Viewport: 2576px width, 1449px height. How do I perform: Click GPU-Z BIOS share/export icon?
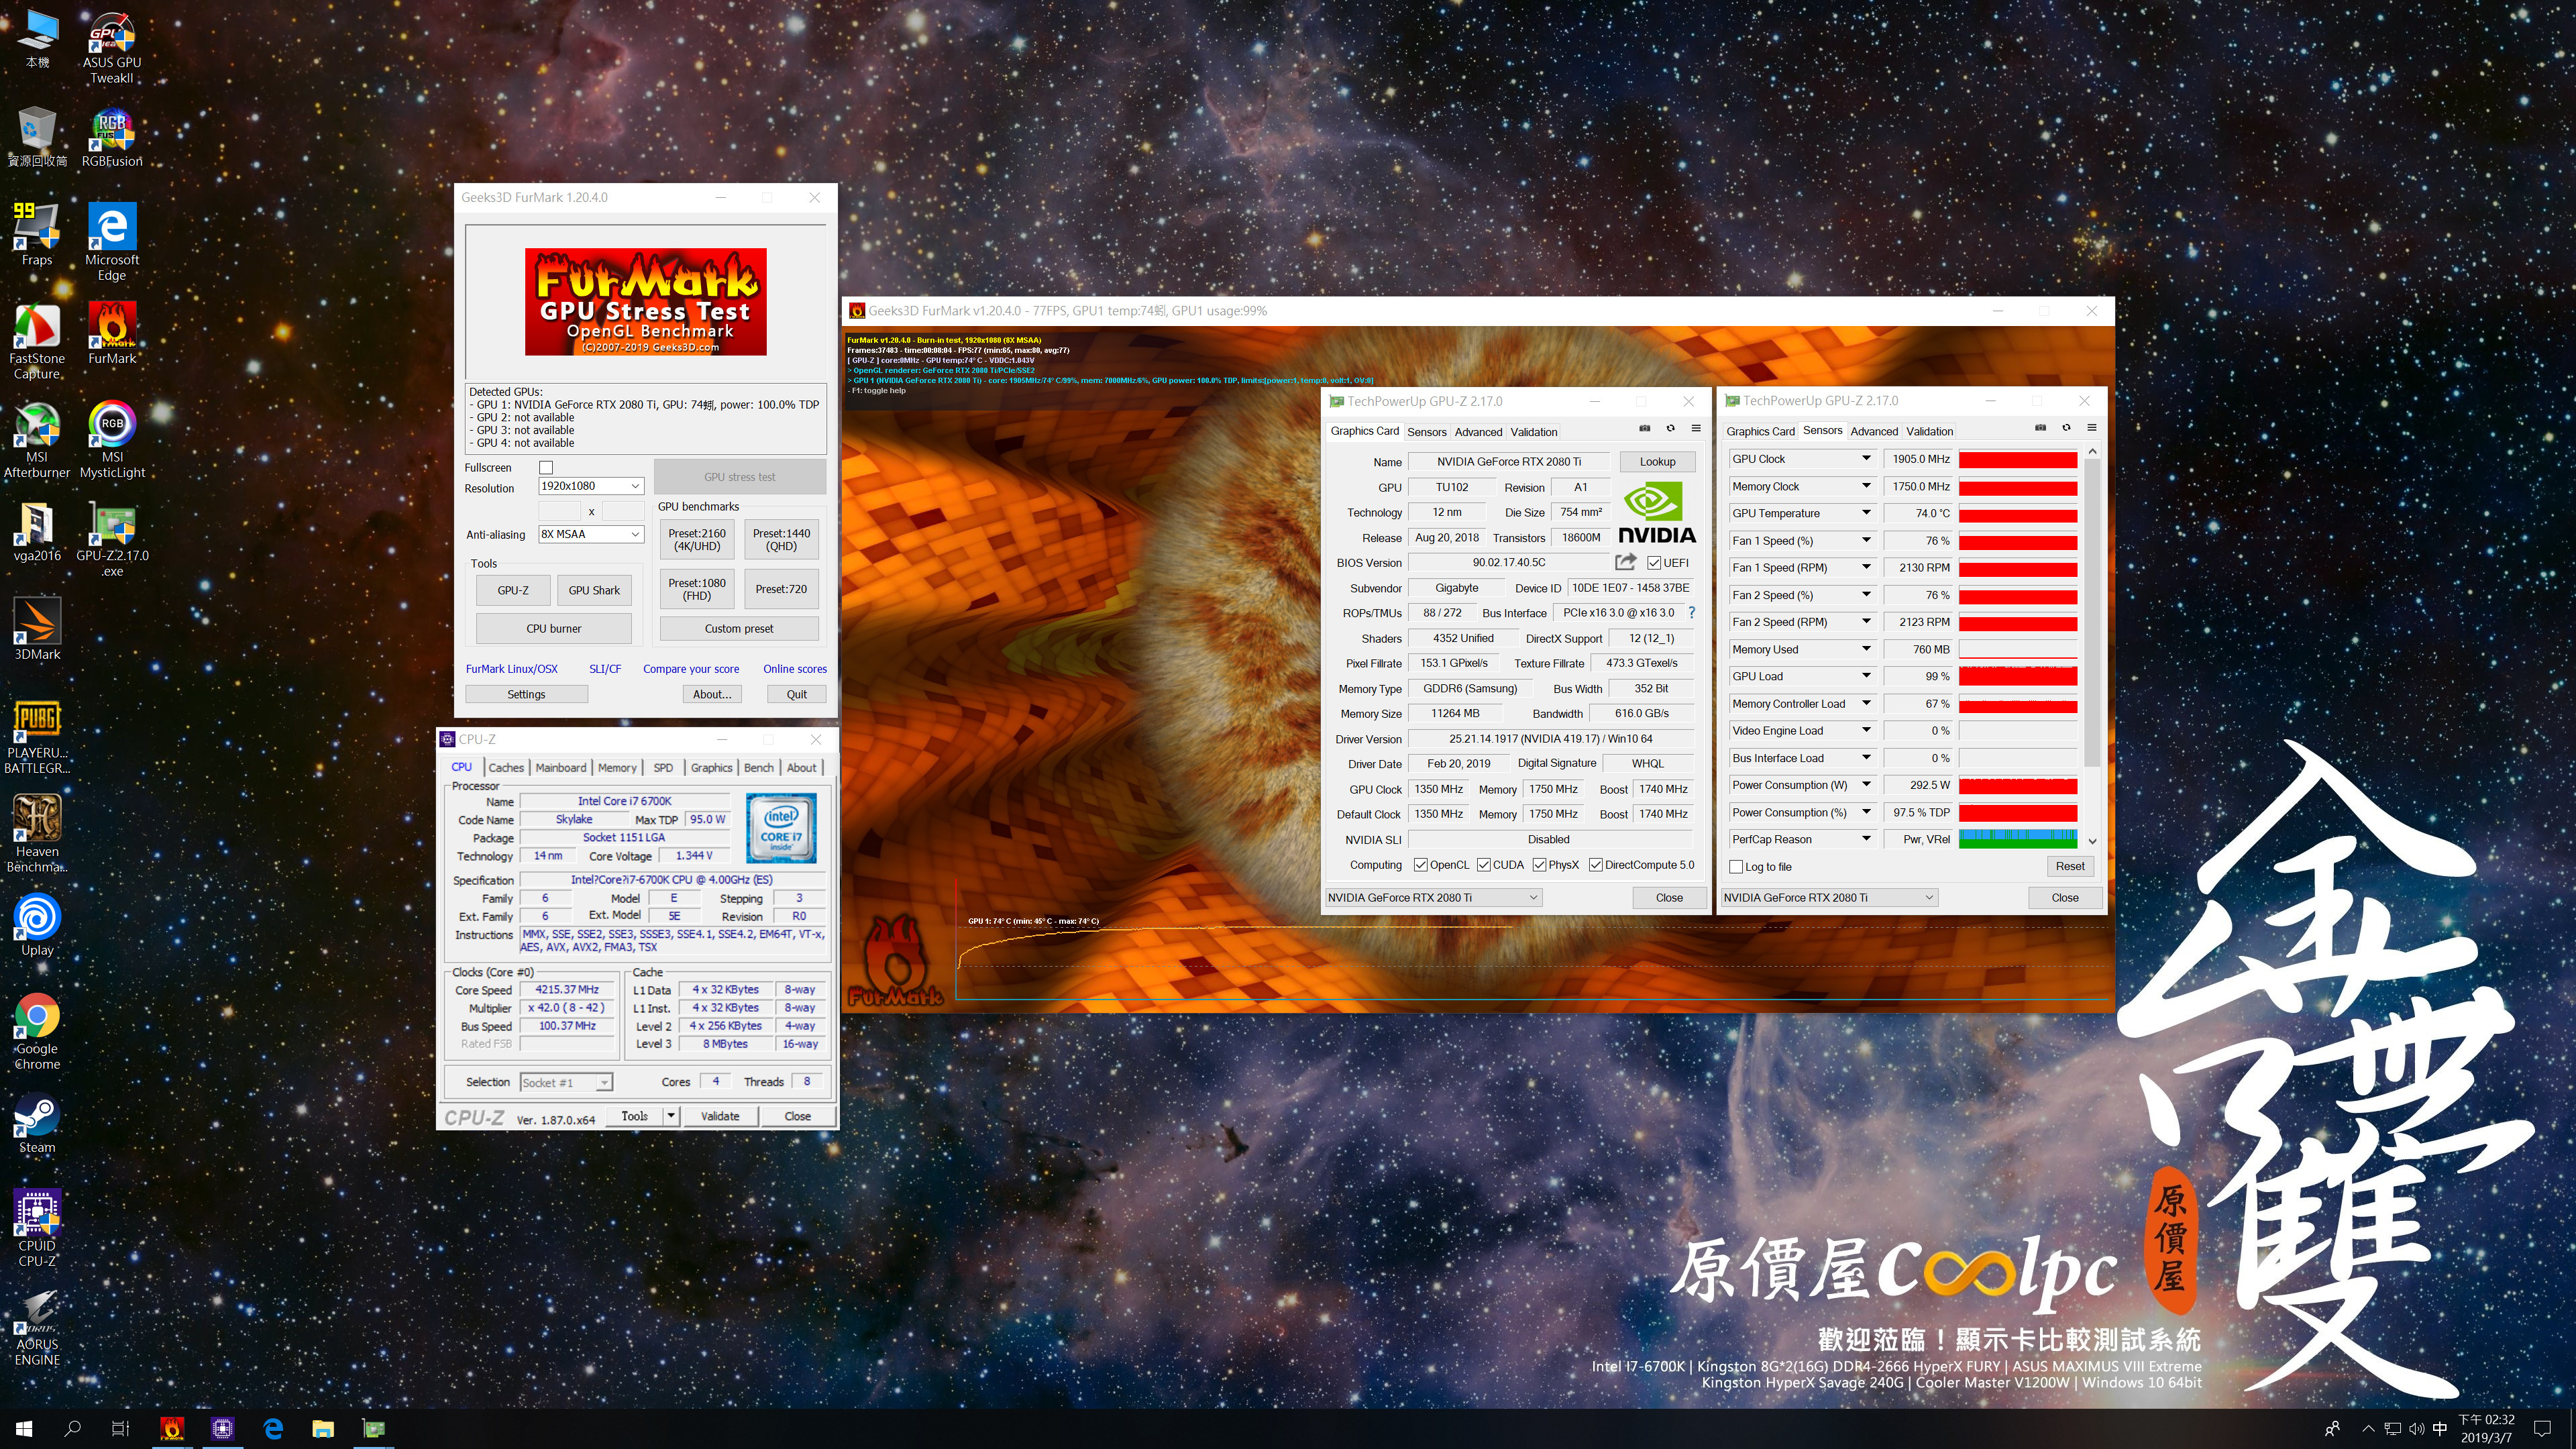1625,562
